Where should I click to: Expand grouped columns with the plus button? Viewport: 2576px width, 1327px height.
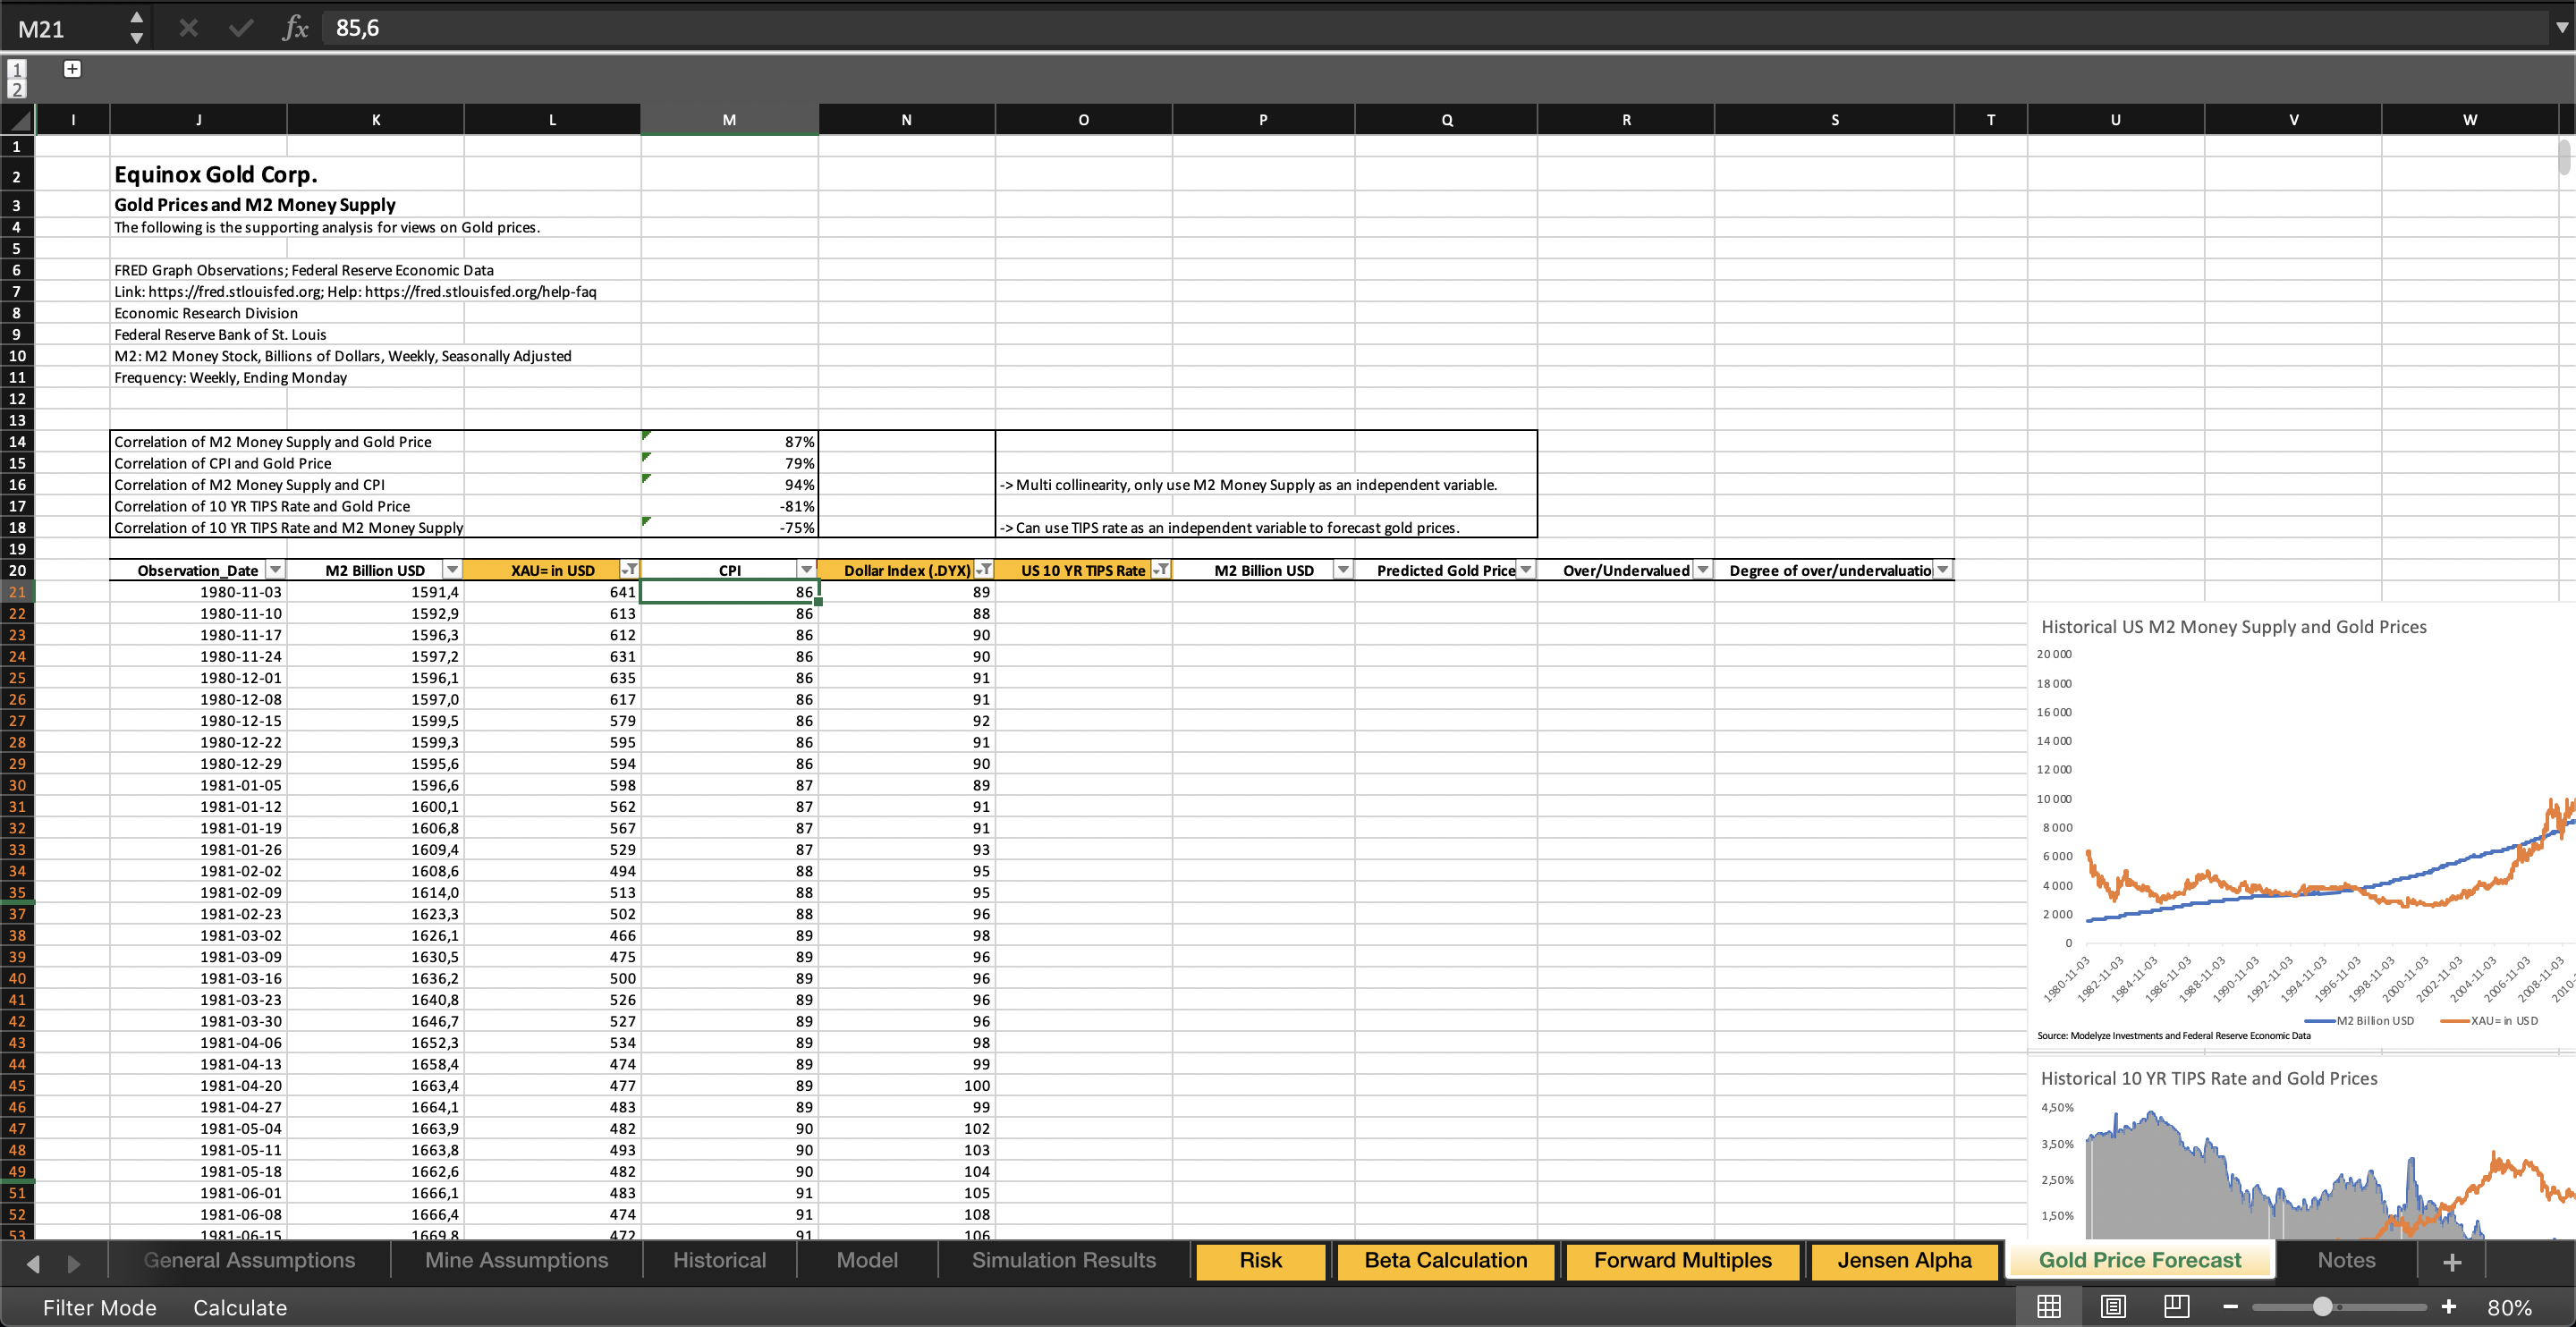tap(72, 68)
